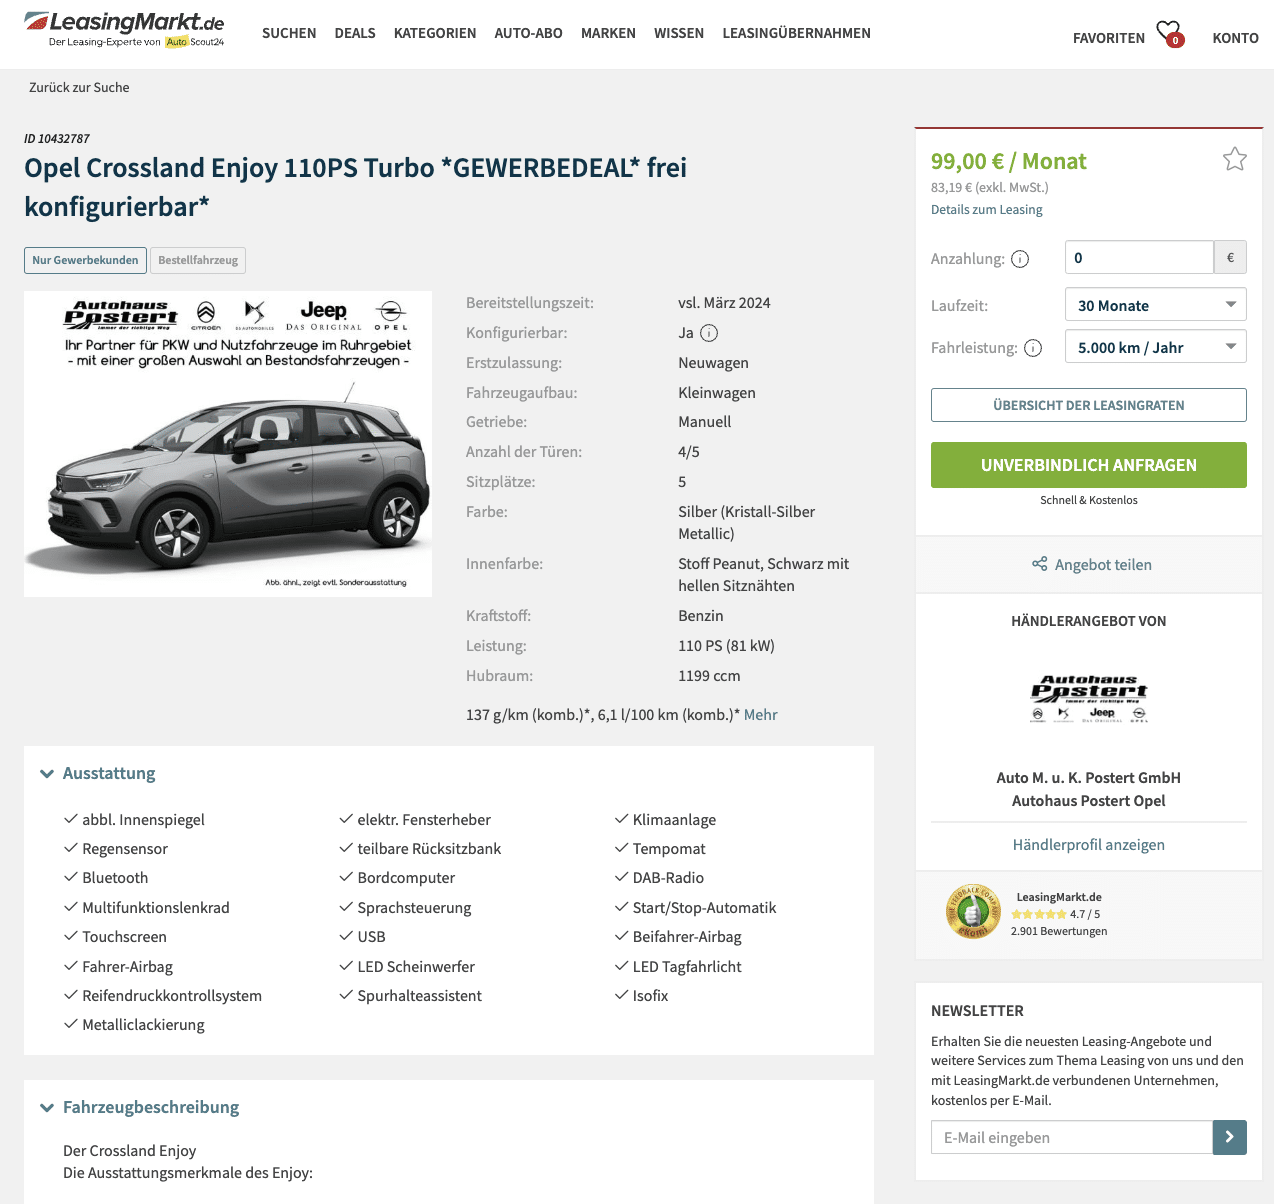This screenshot has width=1274, height=1204.
Task: Open the Fahrleistung 5.000 km dropdown
Action: click(1156, 347)
